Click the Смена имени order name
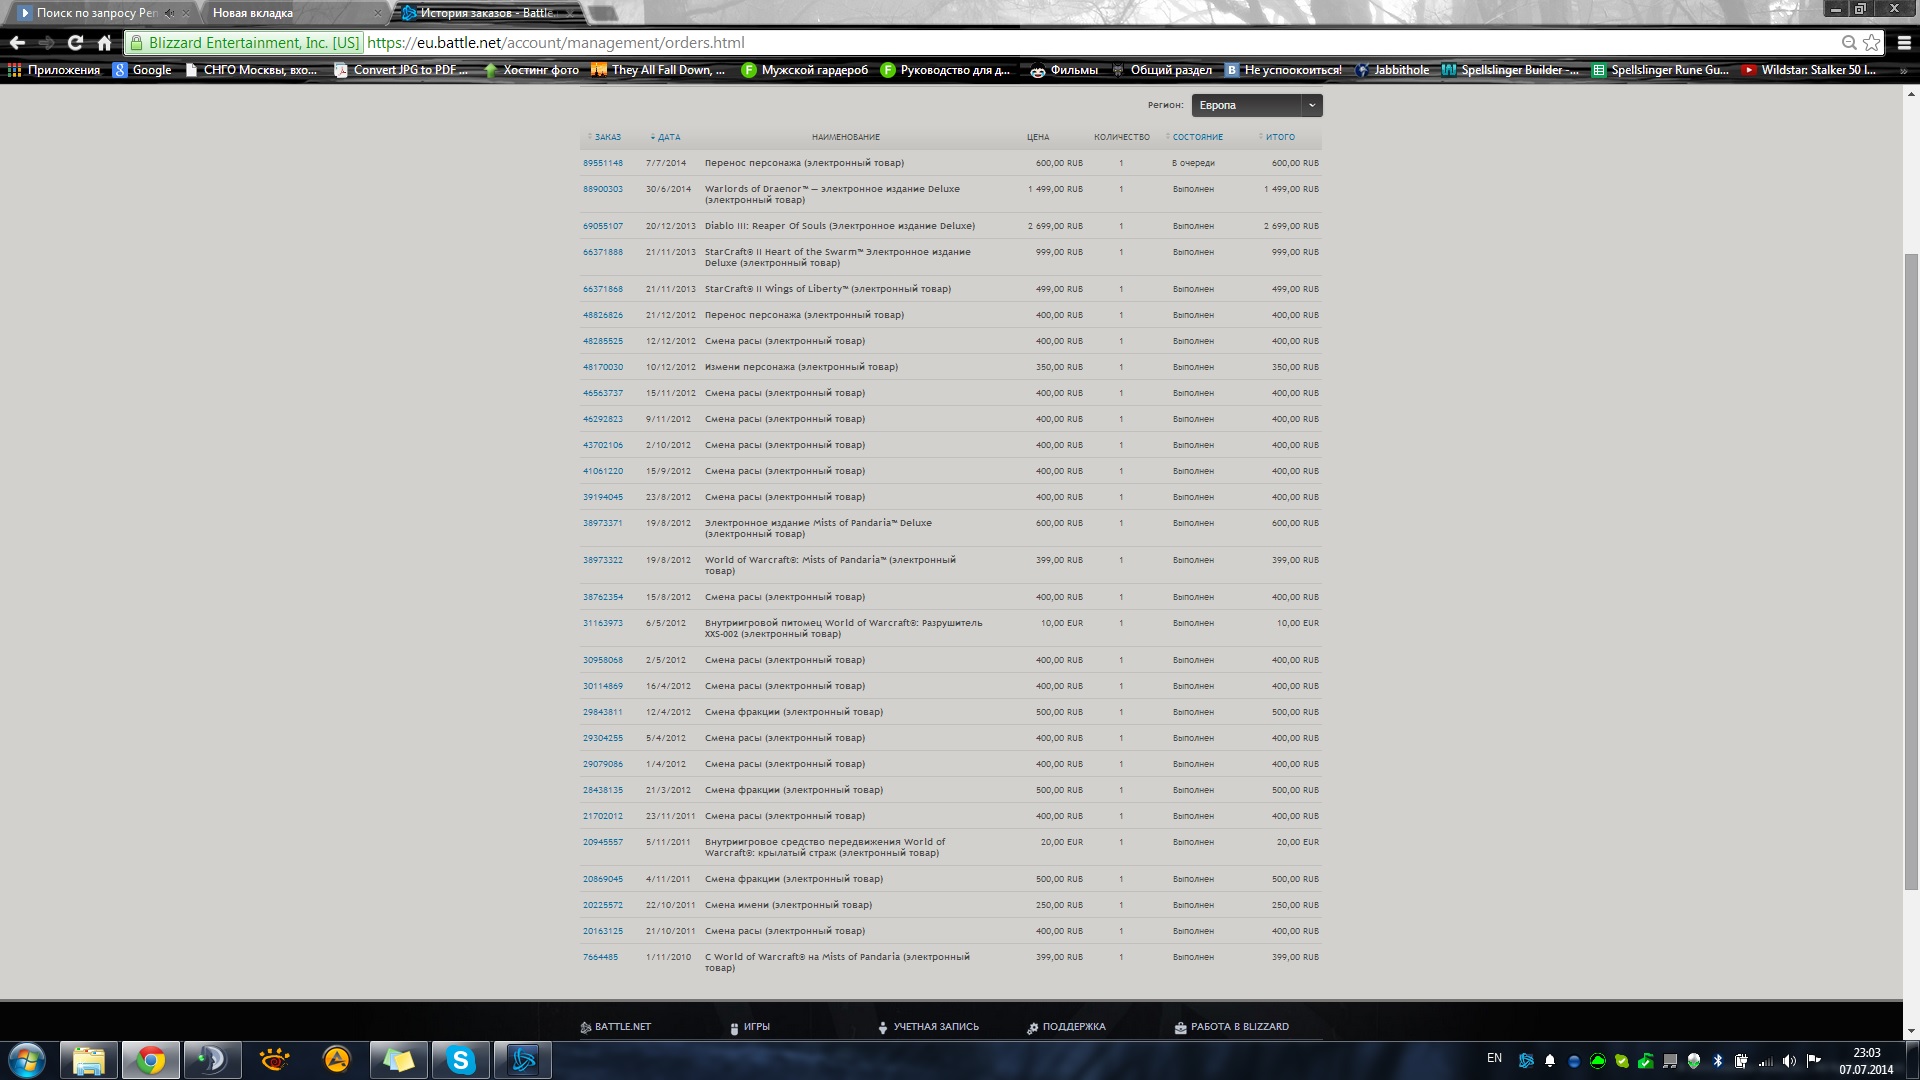This screenshot has width=1920, height=1080. click(x=788, y=905)
